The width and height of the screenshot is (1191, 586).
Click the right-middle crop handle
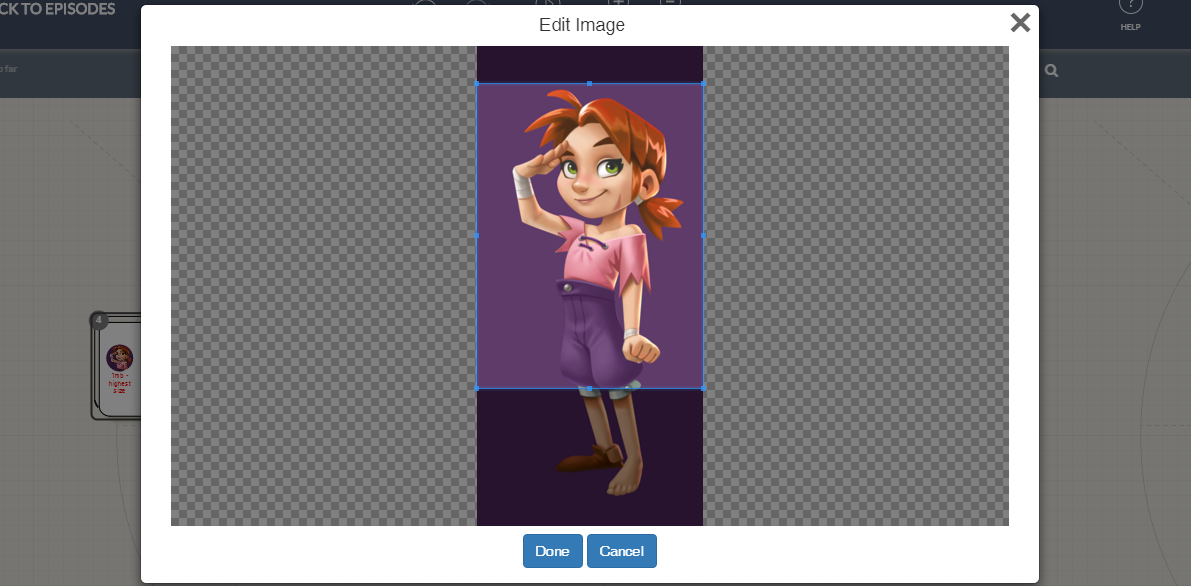[x=703, y=236]
